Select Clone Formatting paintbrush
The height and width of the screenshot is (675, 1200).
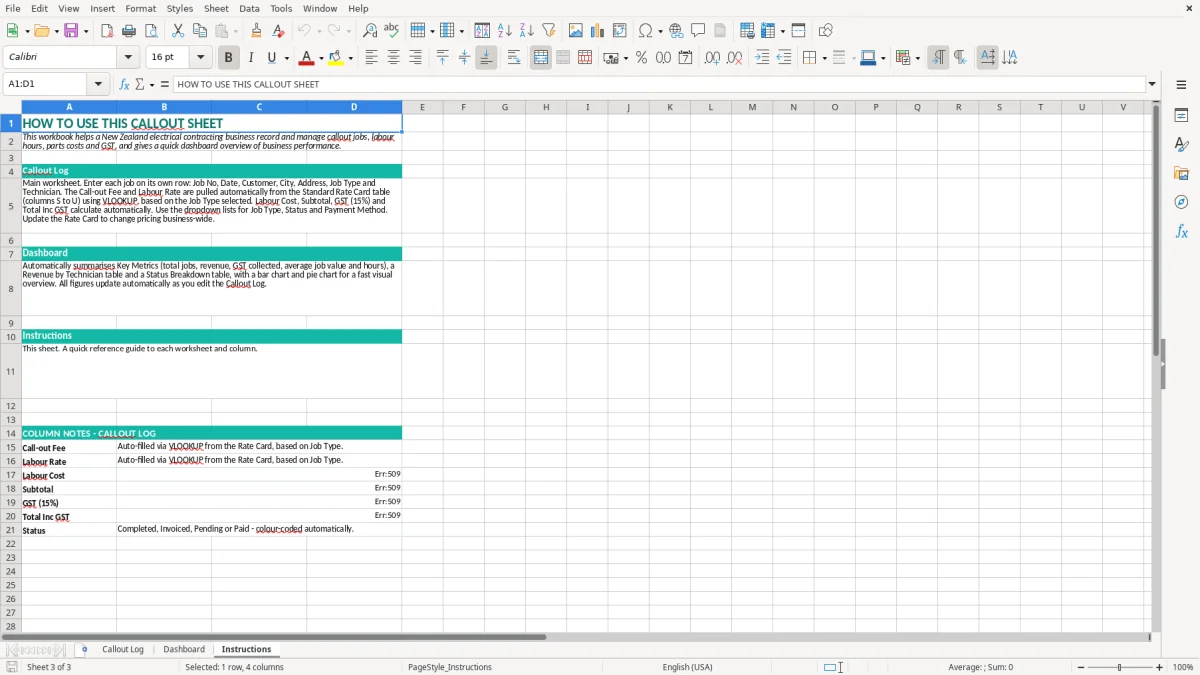tap(257, 31)
